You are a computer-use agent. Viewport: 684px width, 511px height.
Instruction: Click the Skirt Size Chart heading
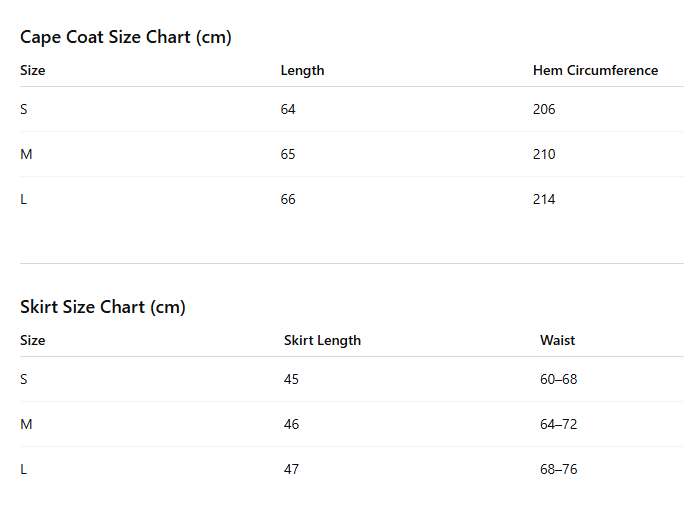pos(103,307)
